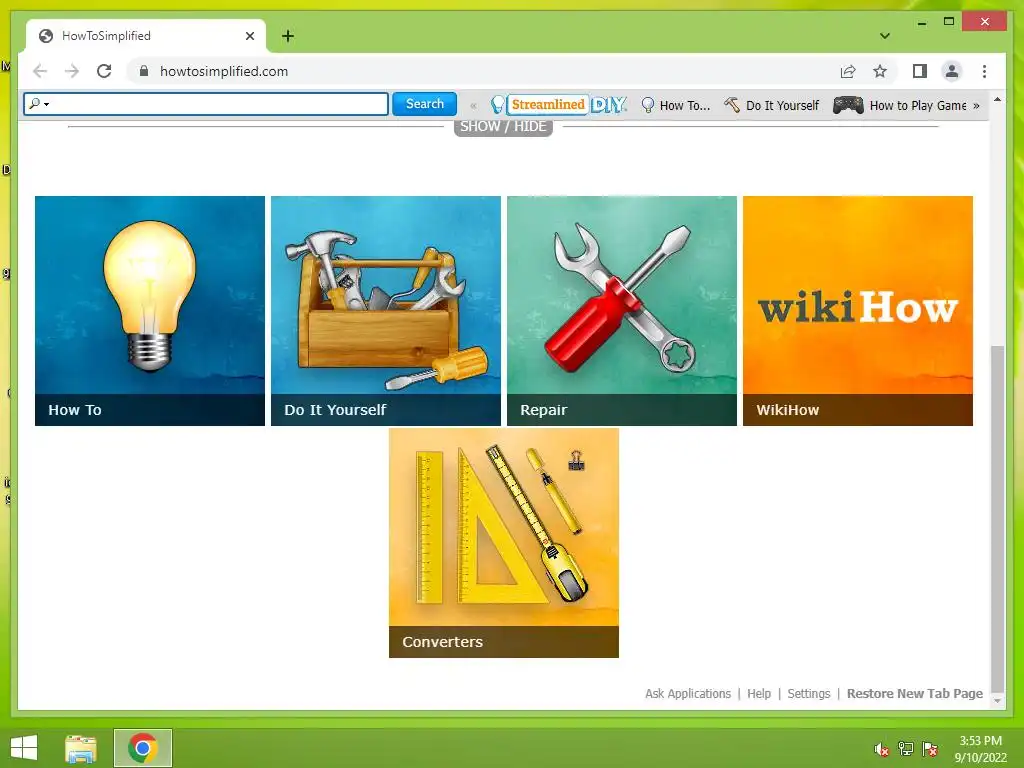Viewport: 1024px width, 768px height.
Task: Click the browser forward arrow
Action: point(72,71)
